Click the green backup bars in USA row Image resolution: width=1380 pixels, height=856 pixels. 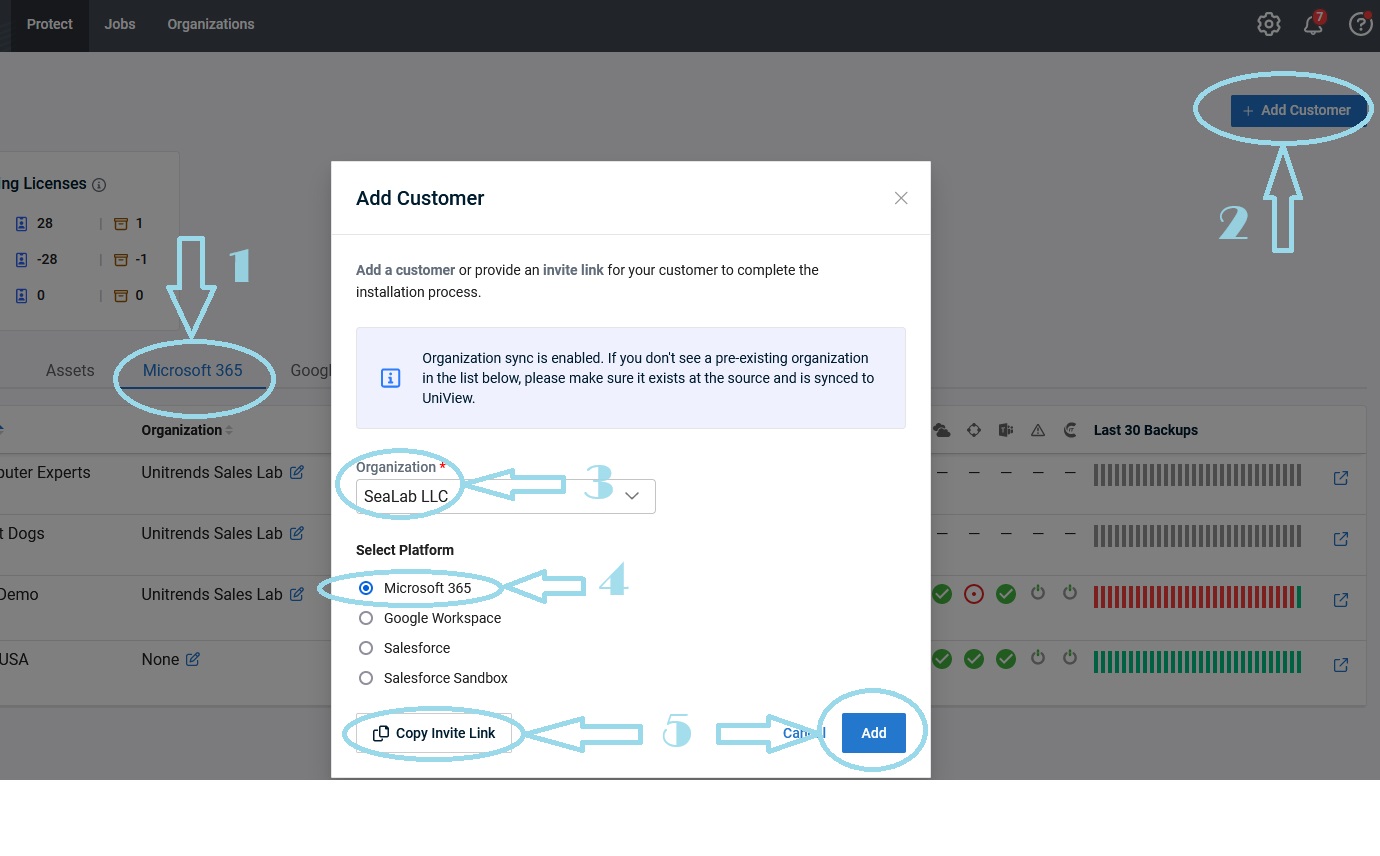click(1197, 662)
